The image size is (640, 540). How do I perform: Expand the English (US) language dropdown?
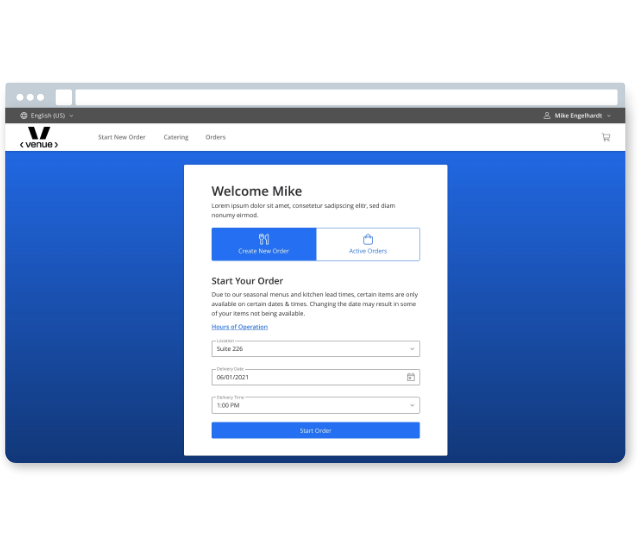coord(48,116)
